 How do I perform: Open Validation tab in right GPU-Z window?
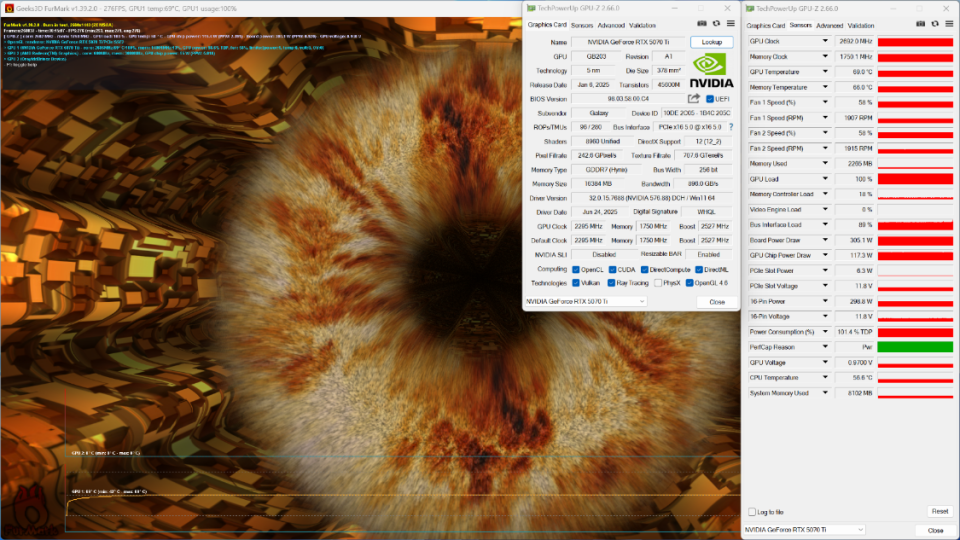tap(861, 26)
